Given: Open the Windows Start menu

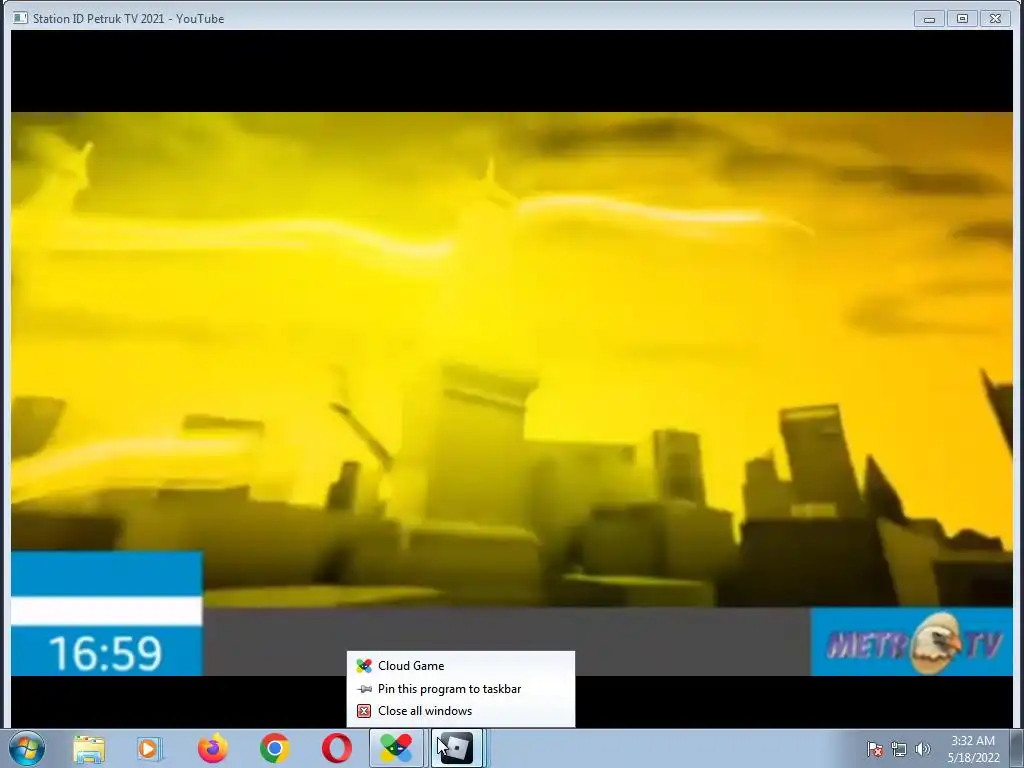Looking at the screenshot, I should (x=27, y=748).
